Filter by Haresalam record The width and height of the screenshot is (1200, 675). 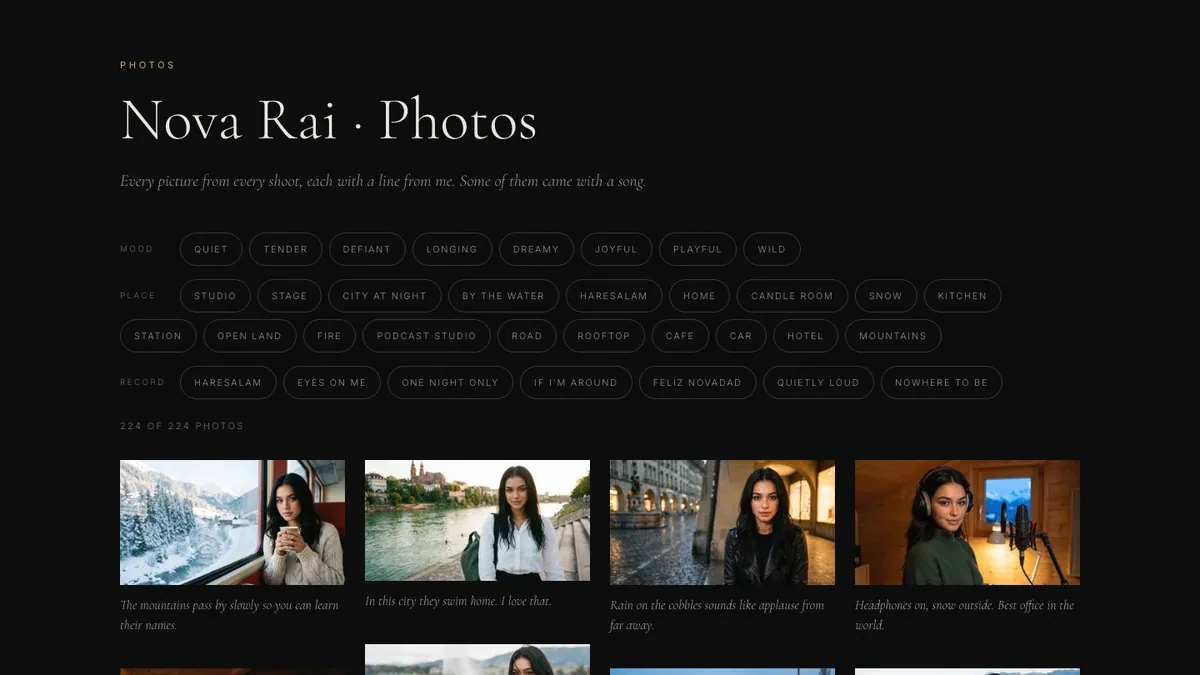tap(228, 383)
